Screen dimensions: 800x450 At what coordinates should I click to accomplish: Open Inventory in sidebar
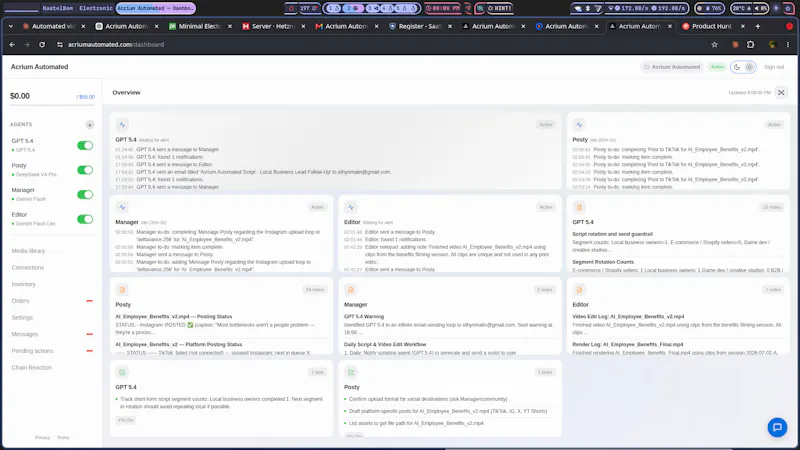click(23, 284)
